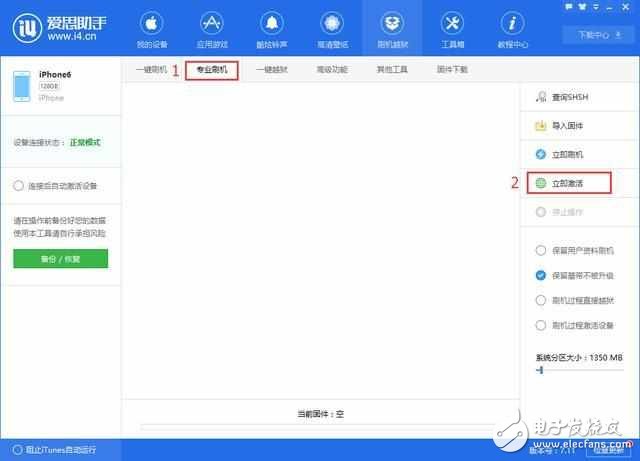Click the iPhone6 device thumbnail icon
Screen dimensions: 640x461
(21, 86)
